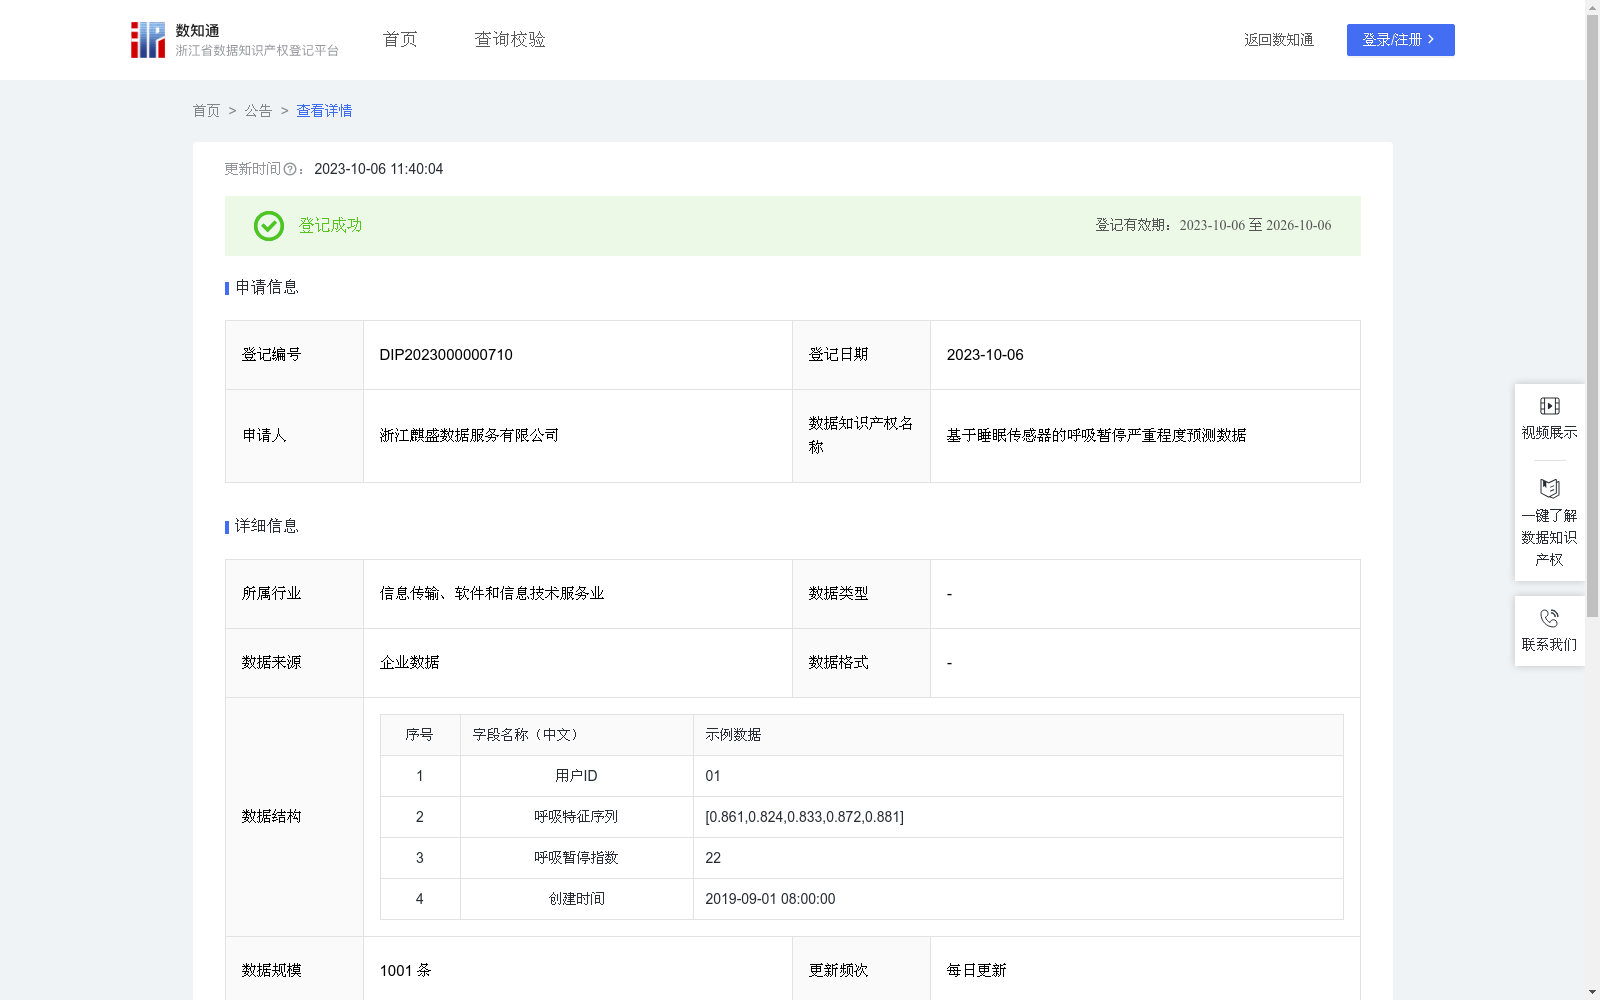This screenshot has height=1000, width=1600.
Task: Click the 基于睡眠传感器的呼吸暂停严重程度预测数据 name
Action: tap(1096, 436)
